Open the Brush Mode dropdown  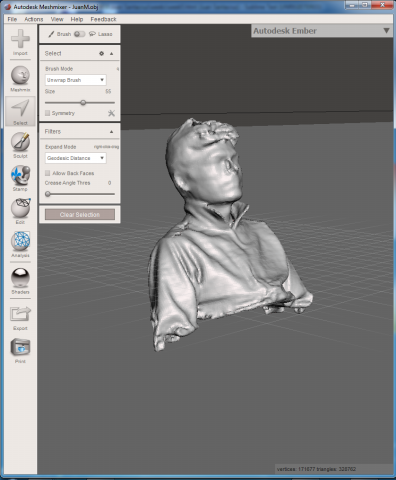76,80
